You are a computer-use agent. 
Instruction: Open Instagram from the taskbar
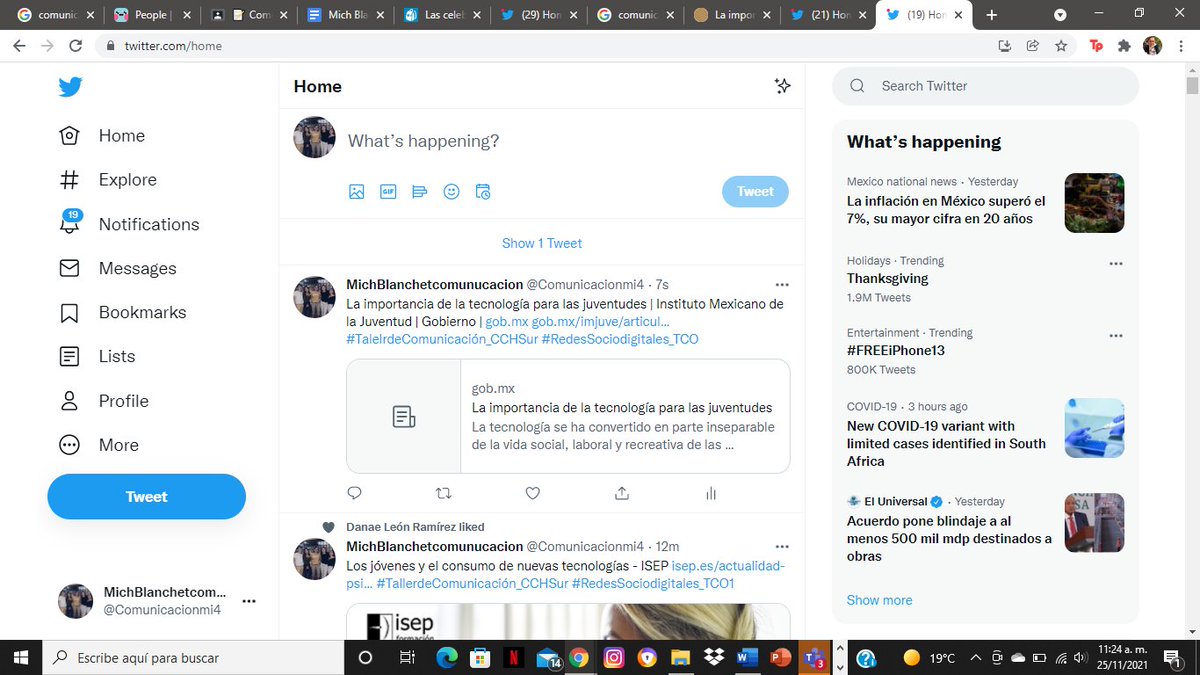pyautogui.click(x=614, y=658)
